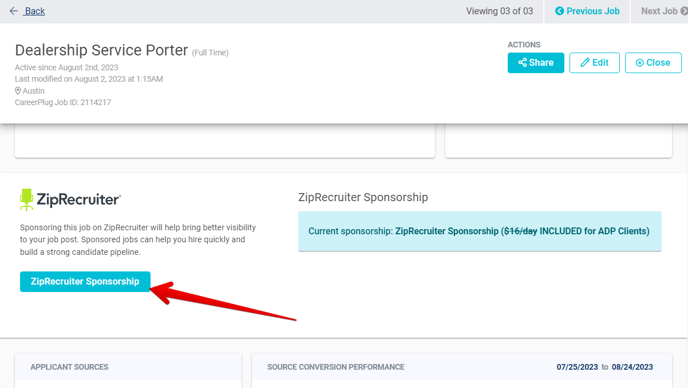Open the Share job action

click(536, 63)
